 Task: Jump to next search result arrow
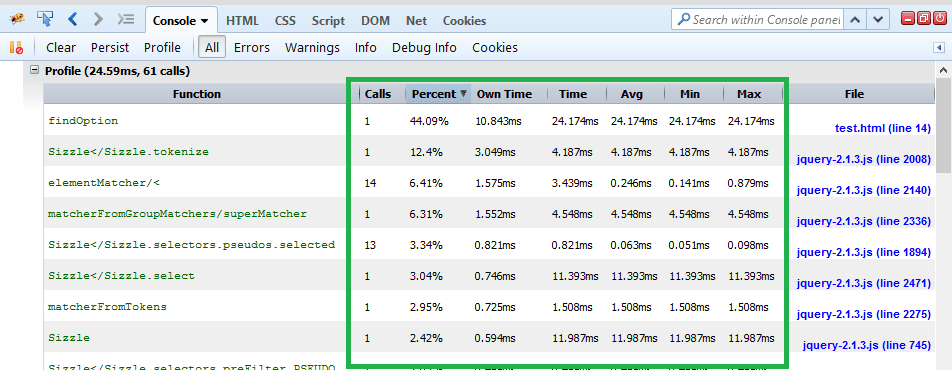(877, 19)
